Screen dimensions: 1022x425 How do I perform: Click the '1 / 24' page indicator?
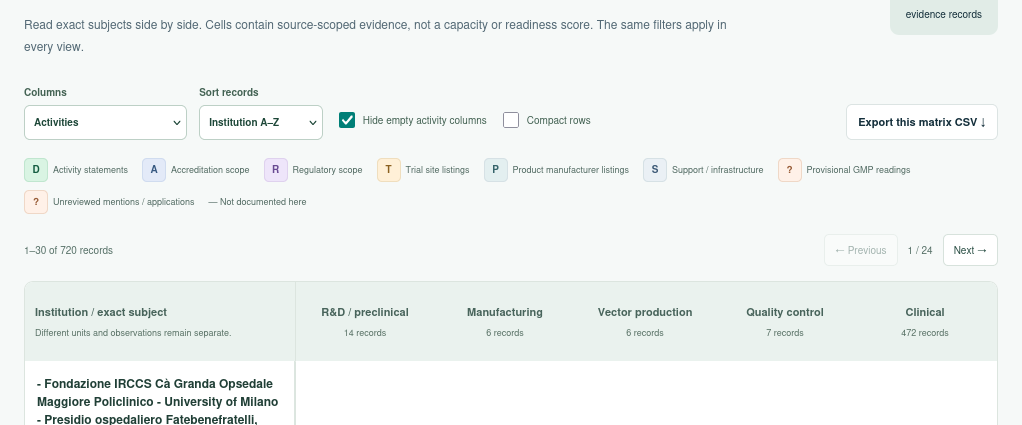[920, 250]
